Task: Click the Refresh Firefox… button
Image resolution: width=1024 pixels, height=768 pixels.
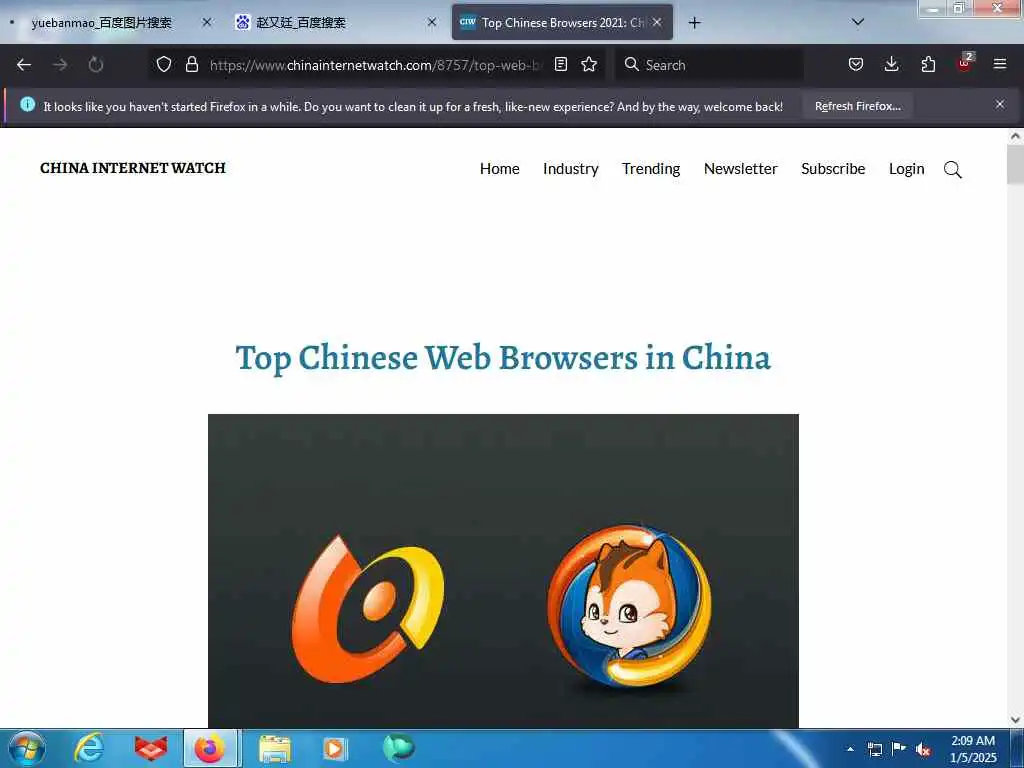Action: coord(857,106)
